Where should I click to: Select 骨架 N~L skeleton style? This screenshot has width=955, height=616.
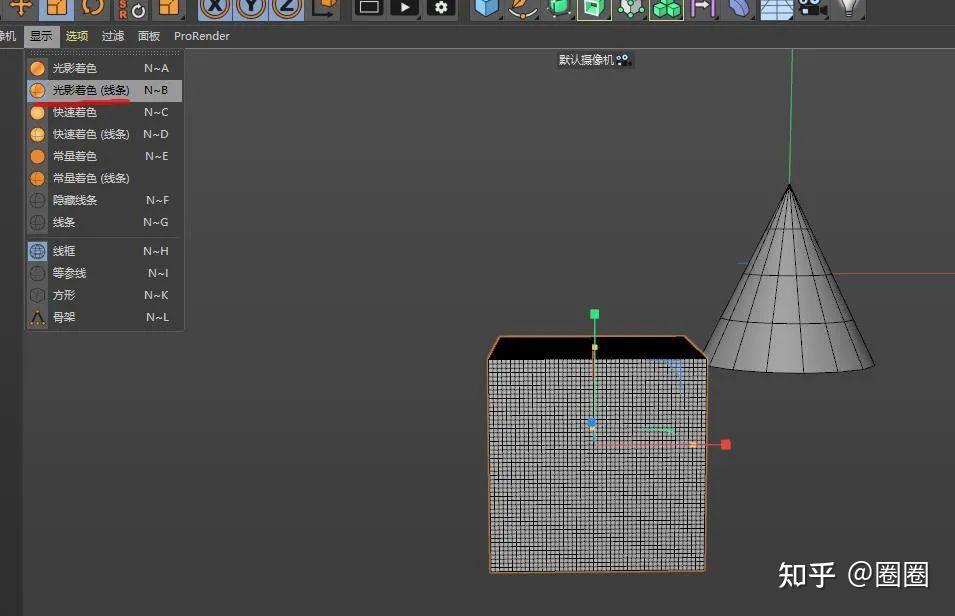104,317
